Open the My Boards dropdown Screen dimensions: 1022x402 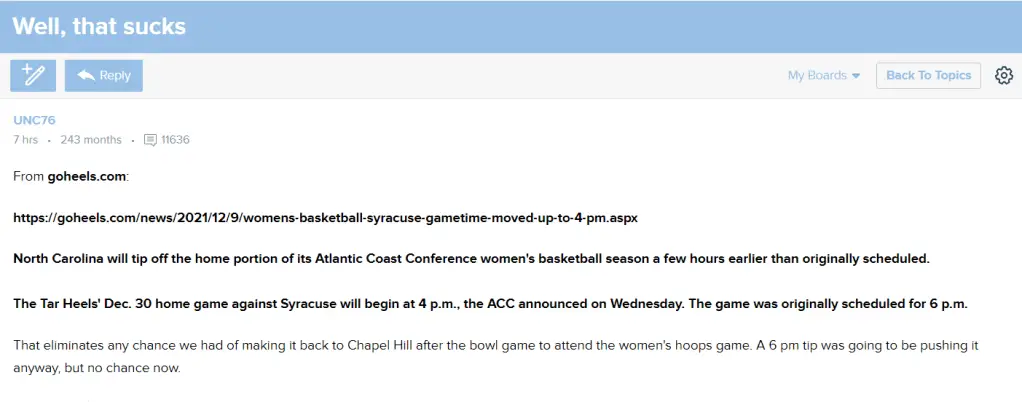point(816,75)
